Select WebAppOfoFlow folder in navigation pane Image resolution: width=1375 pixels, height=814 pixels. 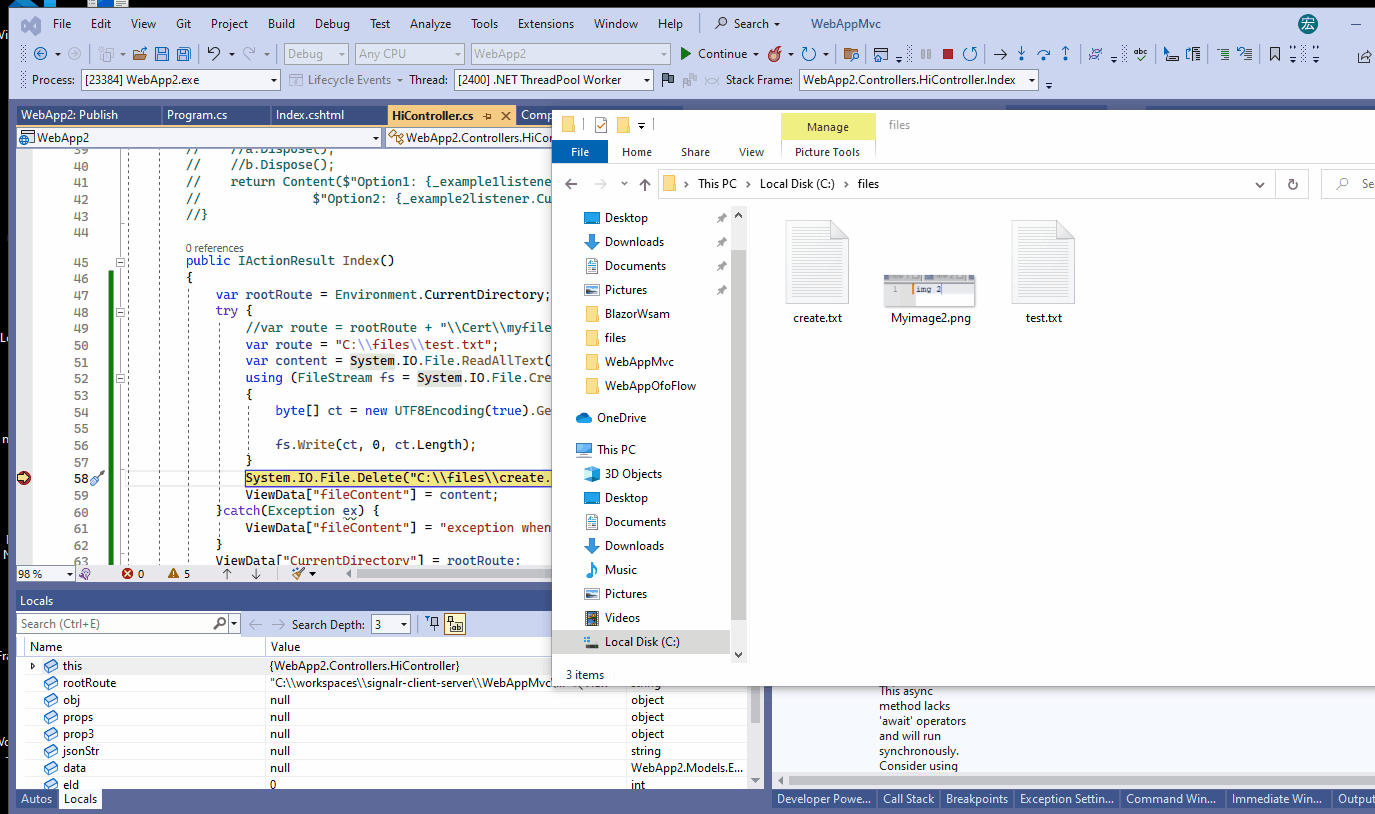click(x=650, y=386)
